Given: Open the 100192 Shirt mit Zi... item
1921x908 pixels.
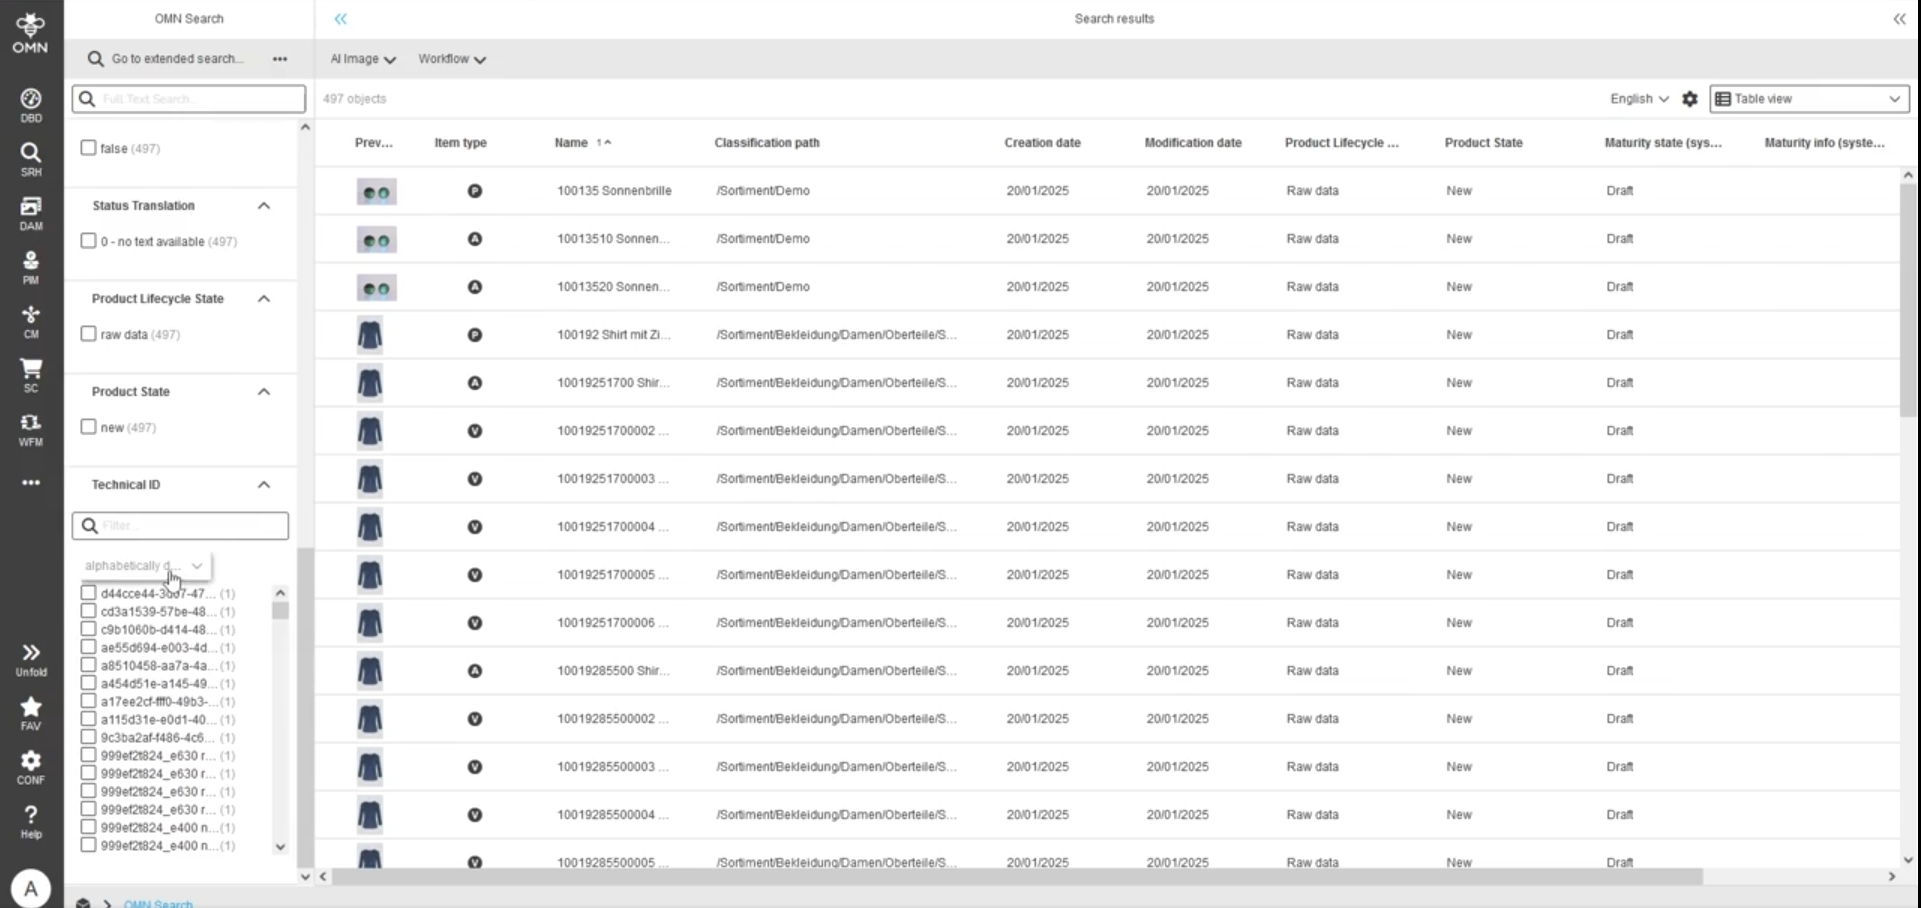Looking at the screenshot, I should click(614, 335).
